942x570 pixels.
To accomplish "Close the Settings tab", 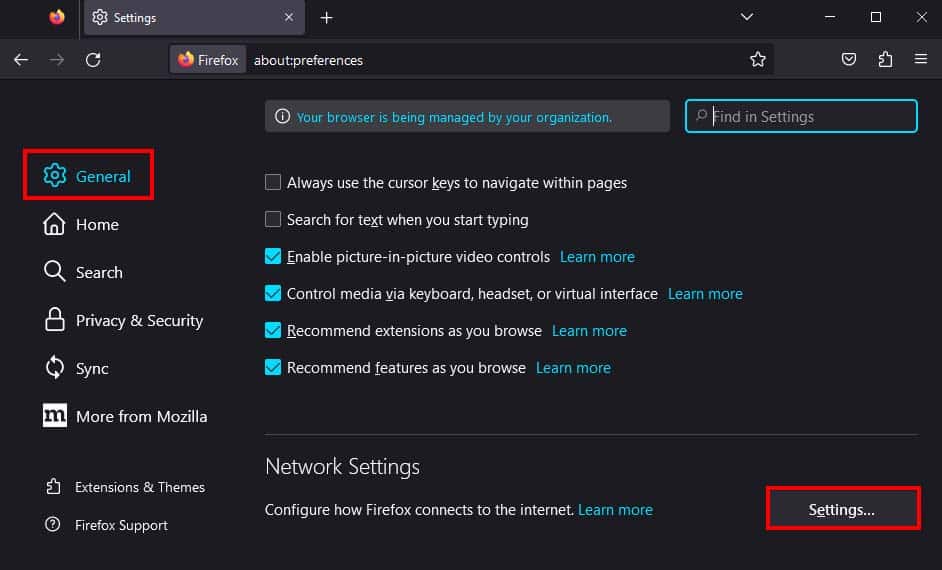I will [x=289, y=17].
